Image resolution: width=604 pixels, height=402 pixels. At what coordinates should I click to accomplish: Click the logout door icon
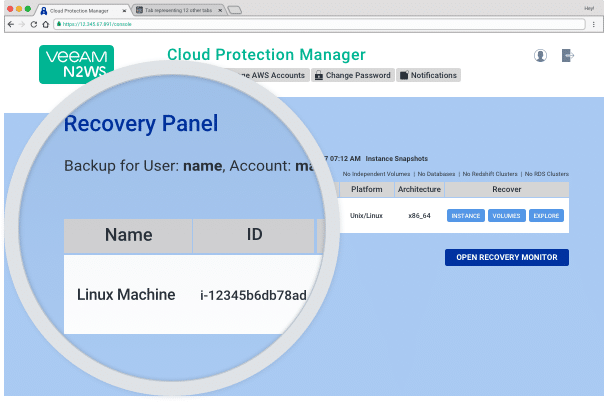pyautogui.click(x=568, y=55)
